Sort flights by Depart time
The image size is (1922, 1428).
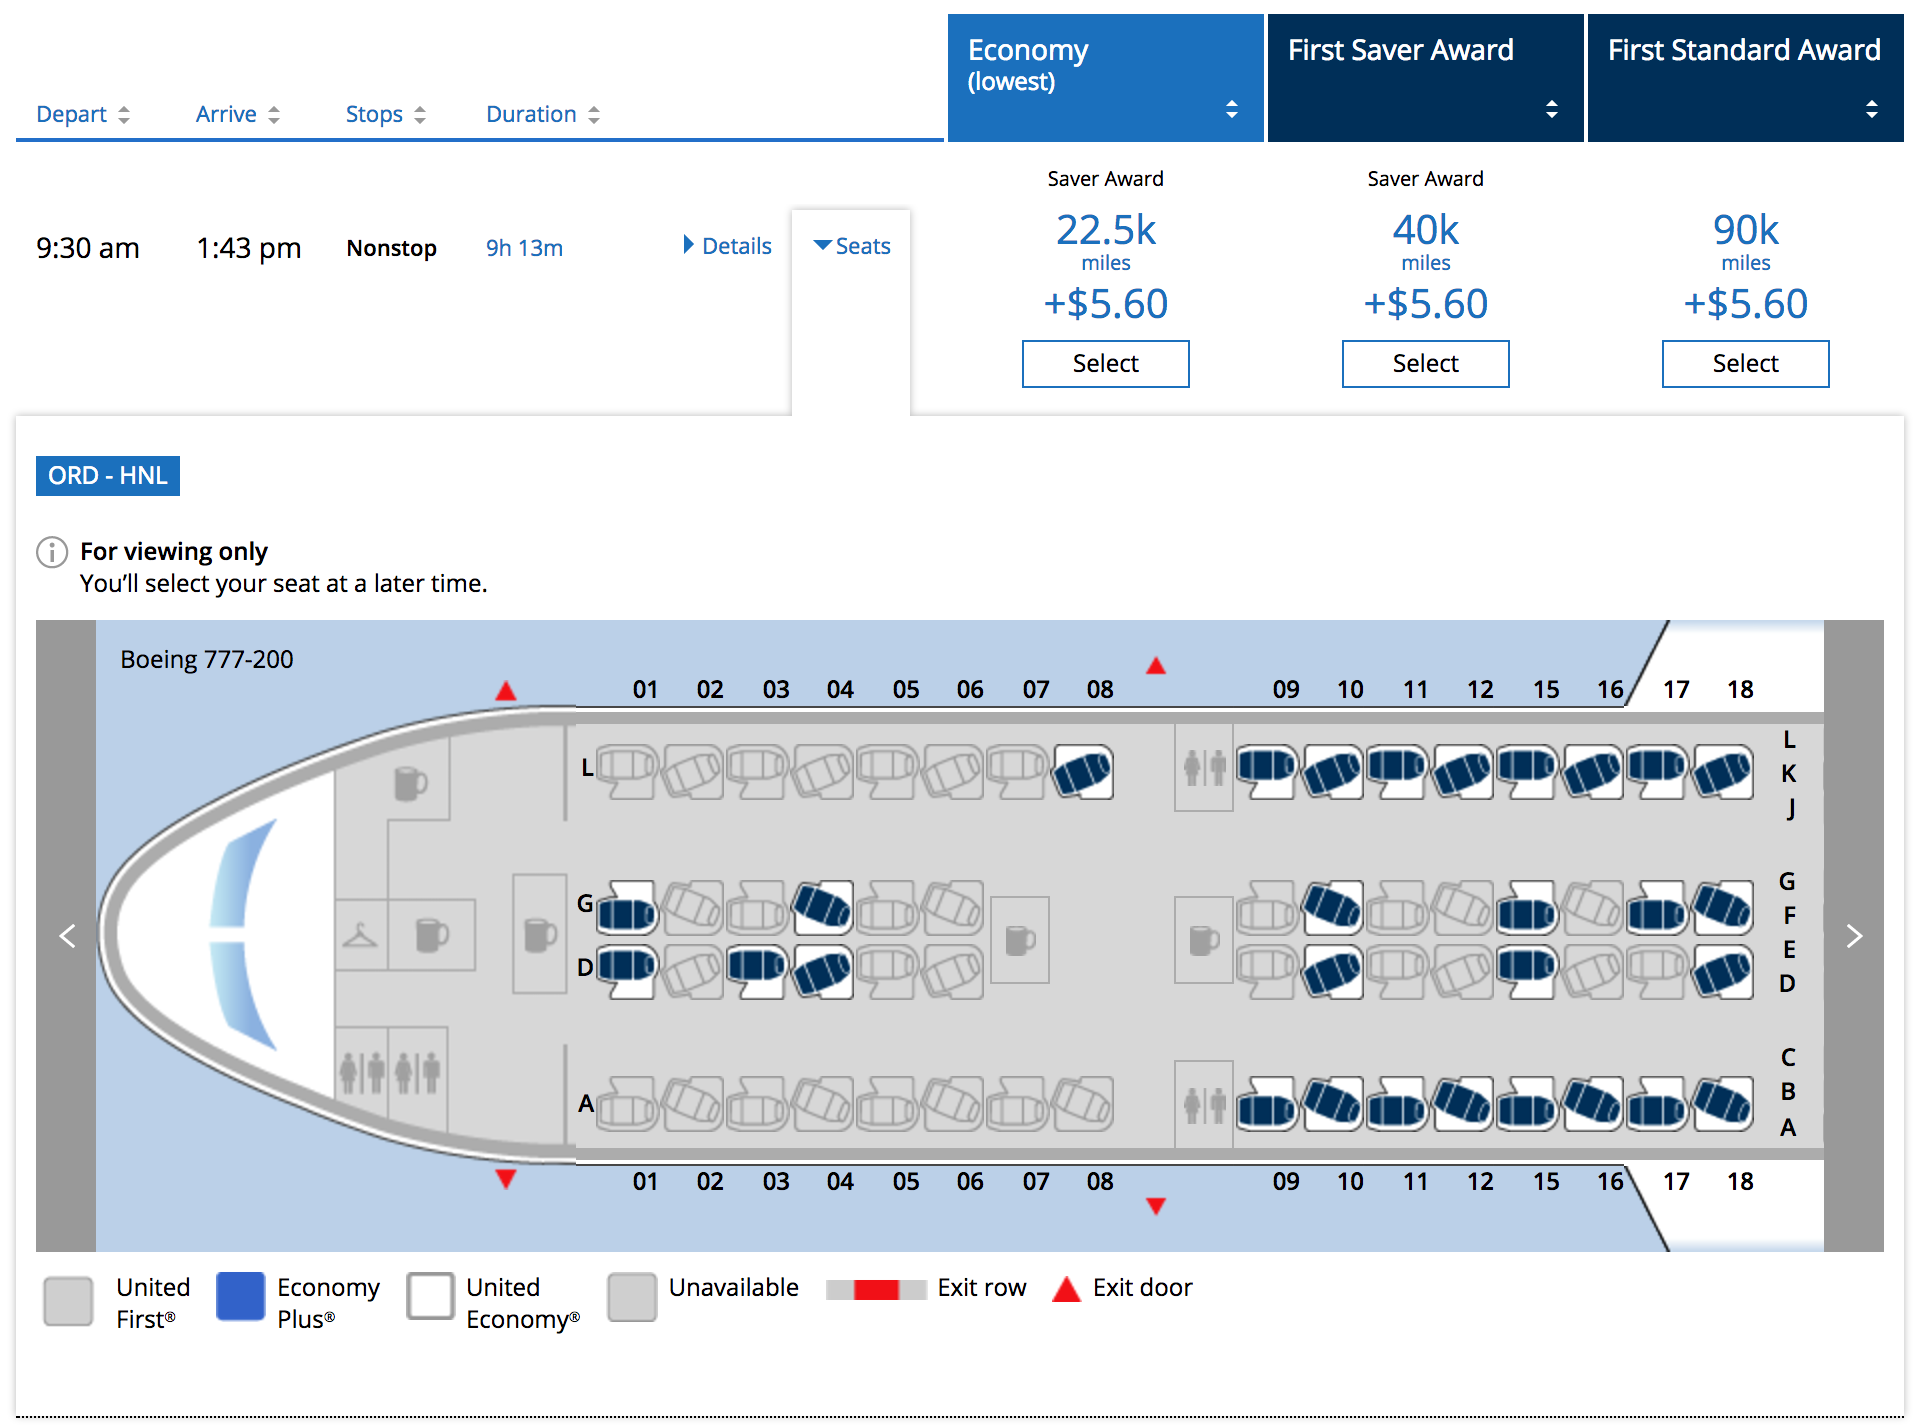coord(82,114)
